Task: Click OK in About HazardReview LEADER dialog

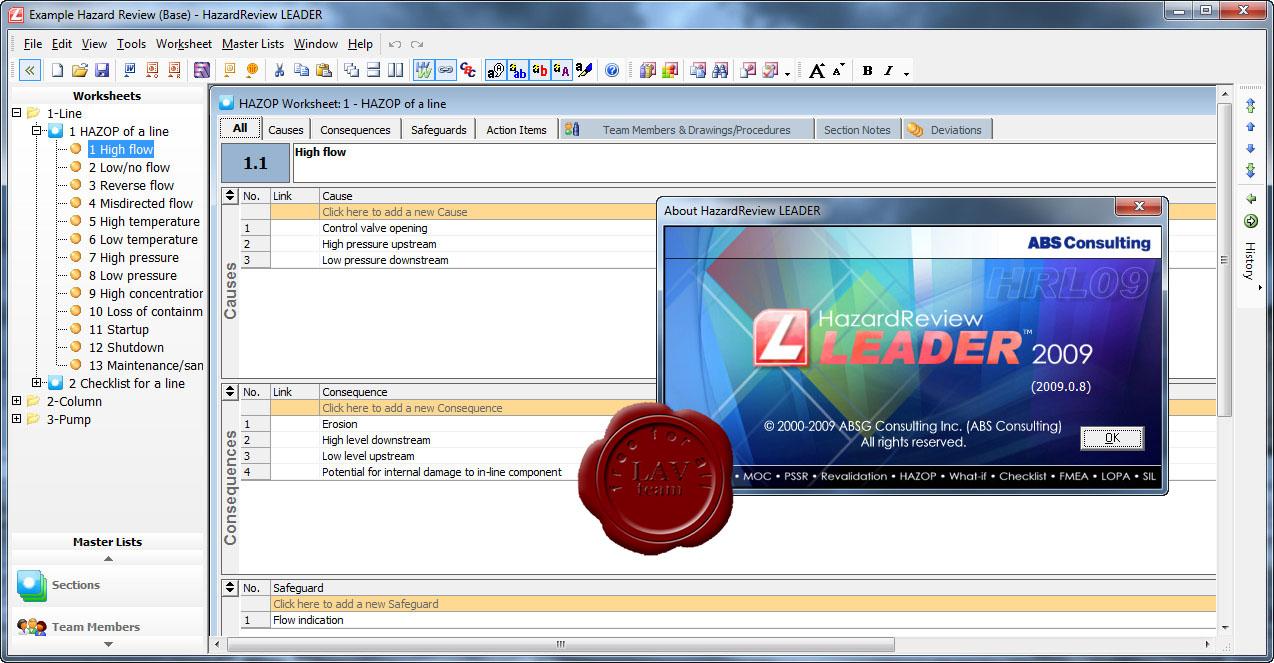Action: pyautogui.click(x=1112, y=438)
